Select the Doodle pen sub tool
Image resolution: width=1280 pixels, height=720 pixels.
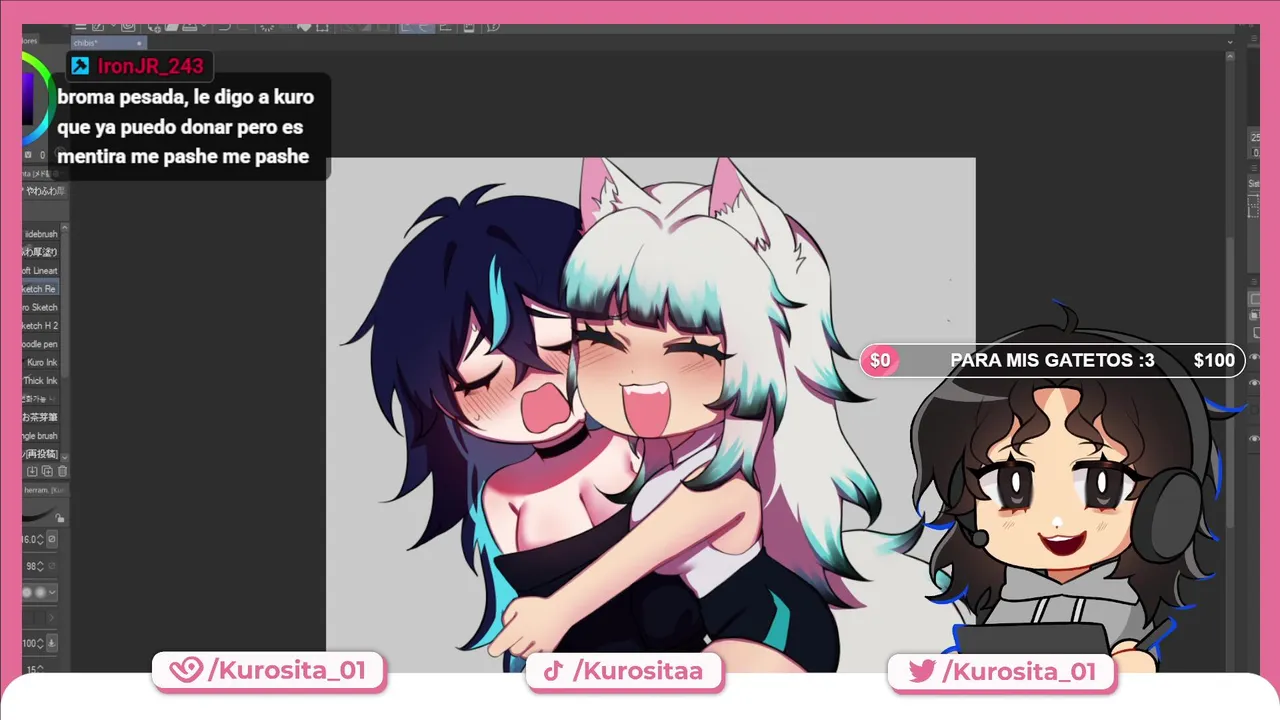pos(41,344)
